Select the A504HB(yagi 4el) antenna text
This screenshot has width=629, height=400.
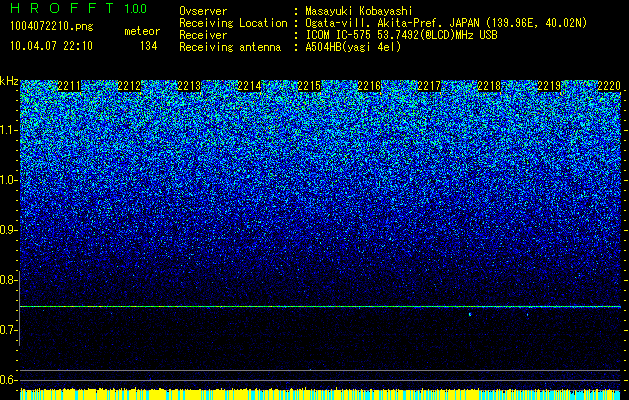(353, 47)
